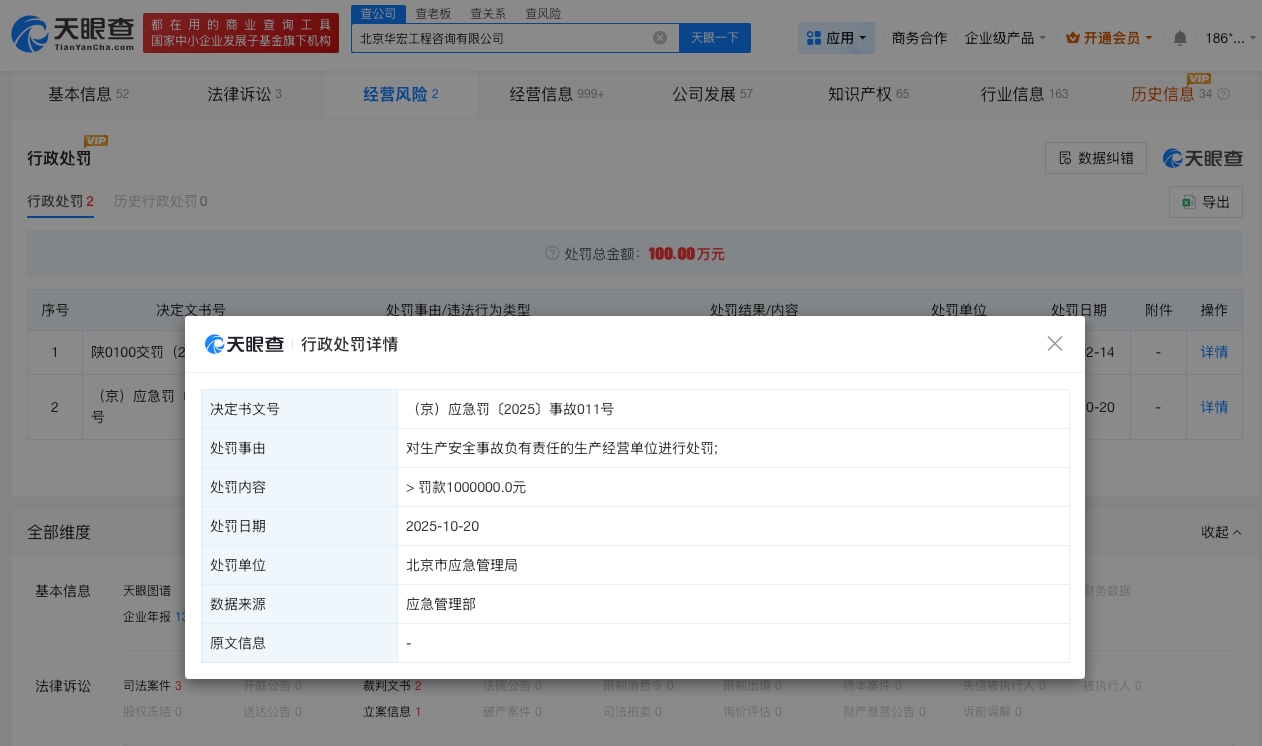Viewport: 1262px width, 746px height.
Task: Click the 100.00万元 total penalty amount
Action: 686,254
